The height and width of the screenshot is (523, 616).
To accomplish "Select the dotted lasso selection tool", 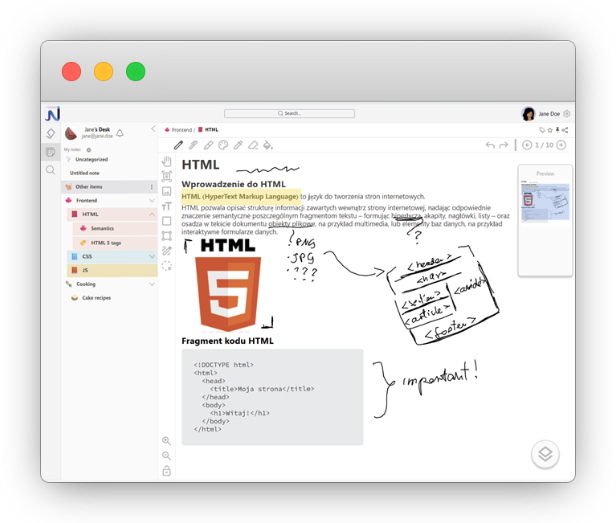I will 167,266.
